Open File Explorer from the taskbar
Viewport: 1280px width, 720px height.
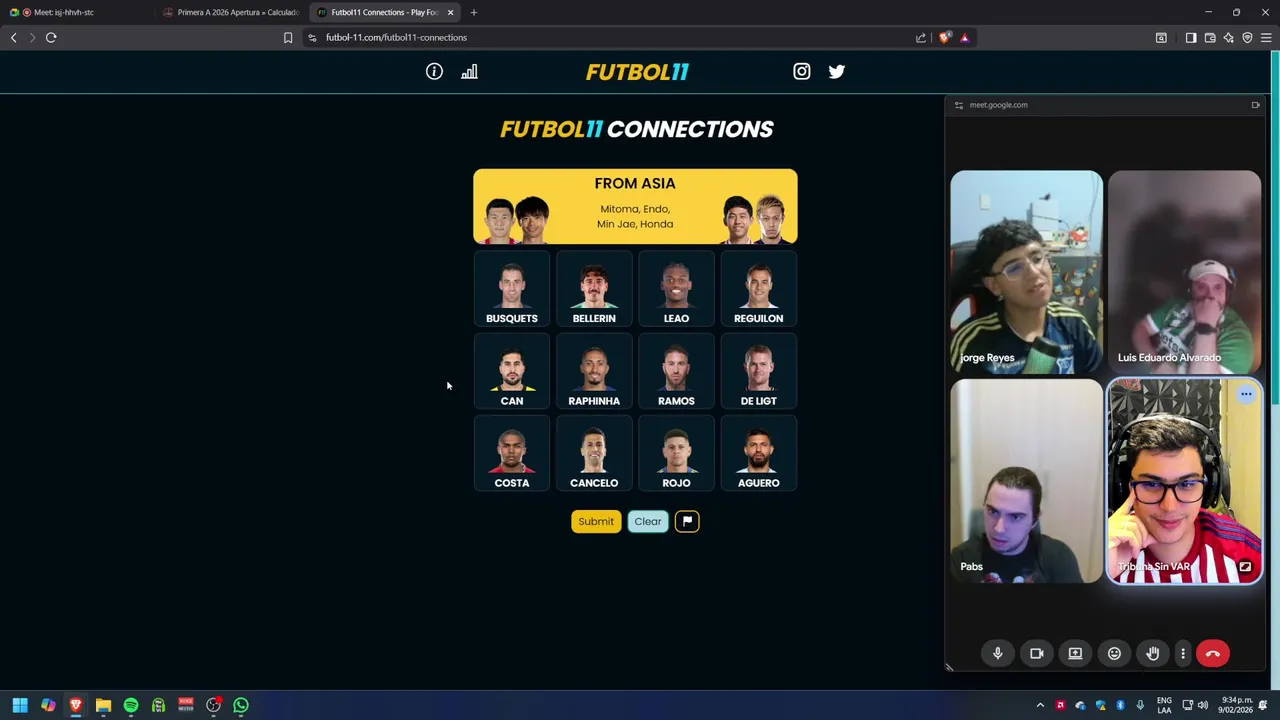tap(103, 705)
